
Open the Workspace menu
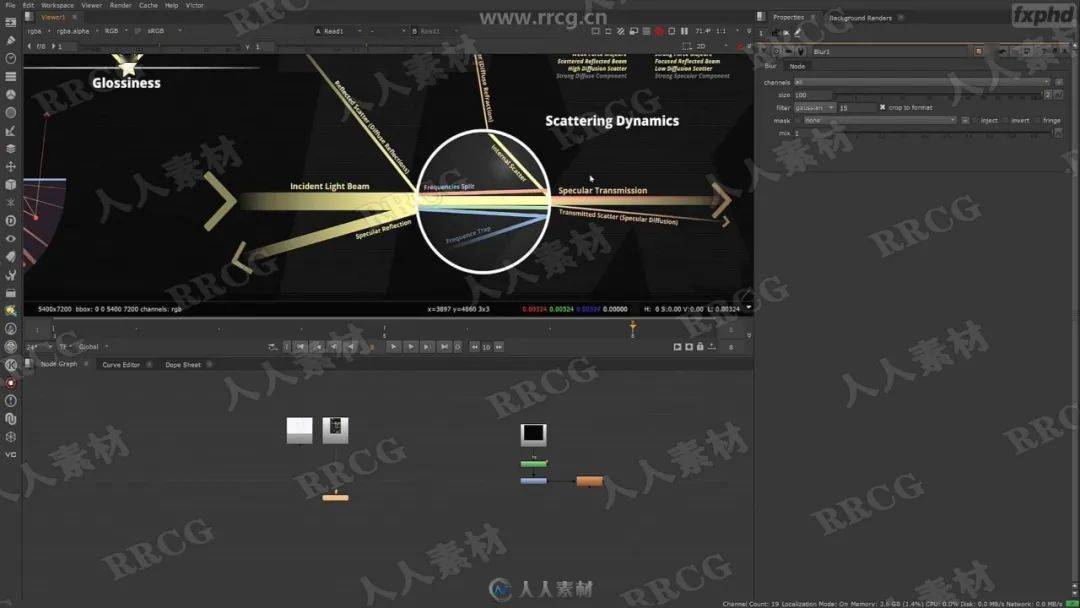[x=57, y=5]
